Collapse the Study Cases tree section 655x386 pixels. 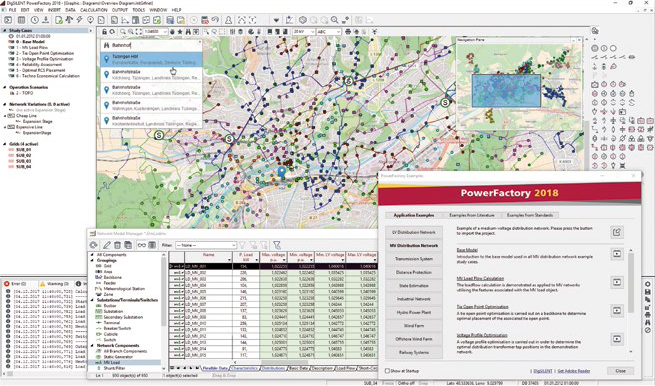[5, 30]
